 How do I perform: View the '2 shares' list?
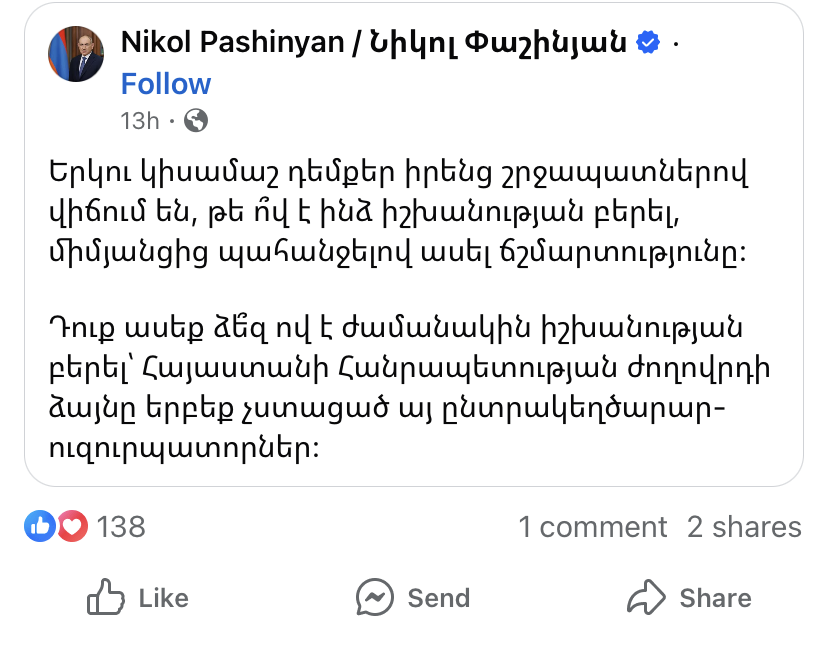[744, 527]
